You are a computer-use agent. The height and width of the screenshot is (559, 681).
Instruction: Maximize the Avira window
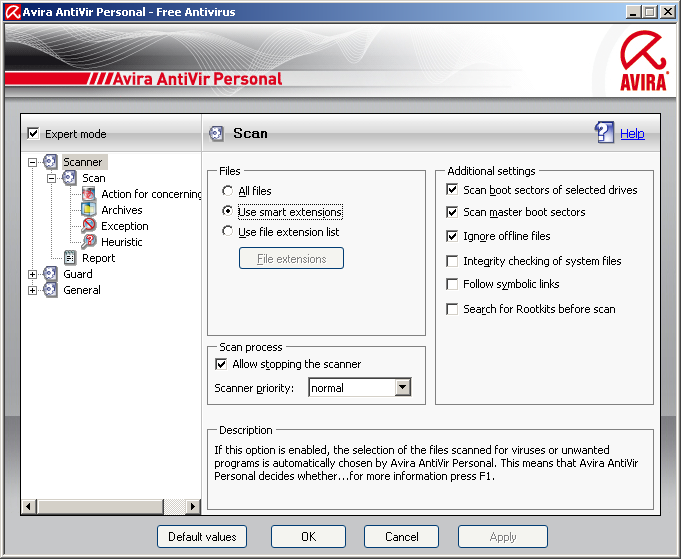click(x=649, y=12)
